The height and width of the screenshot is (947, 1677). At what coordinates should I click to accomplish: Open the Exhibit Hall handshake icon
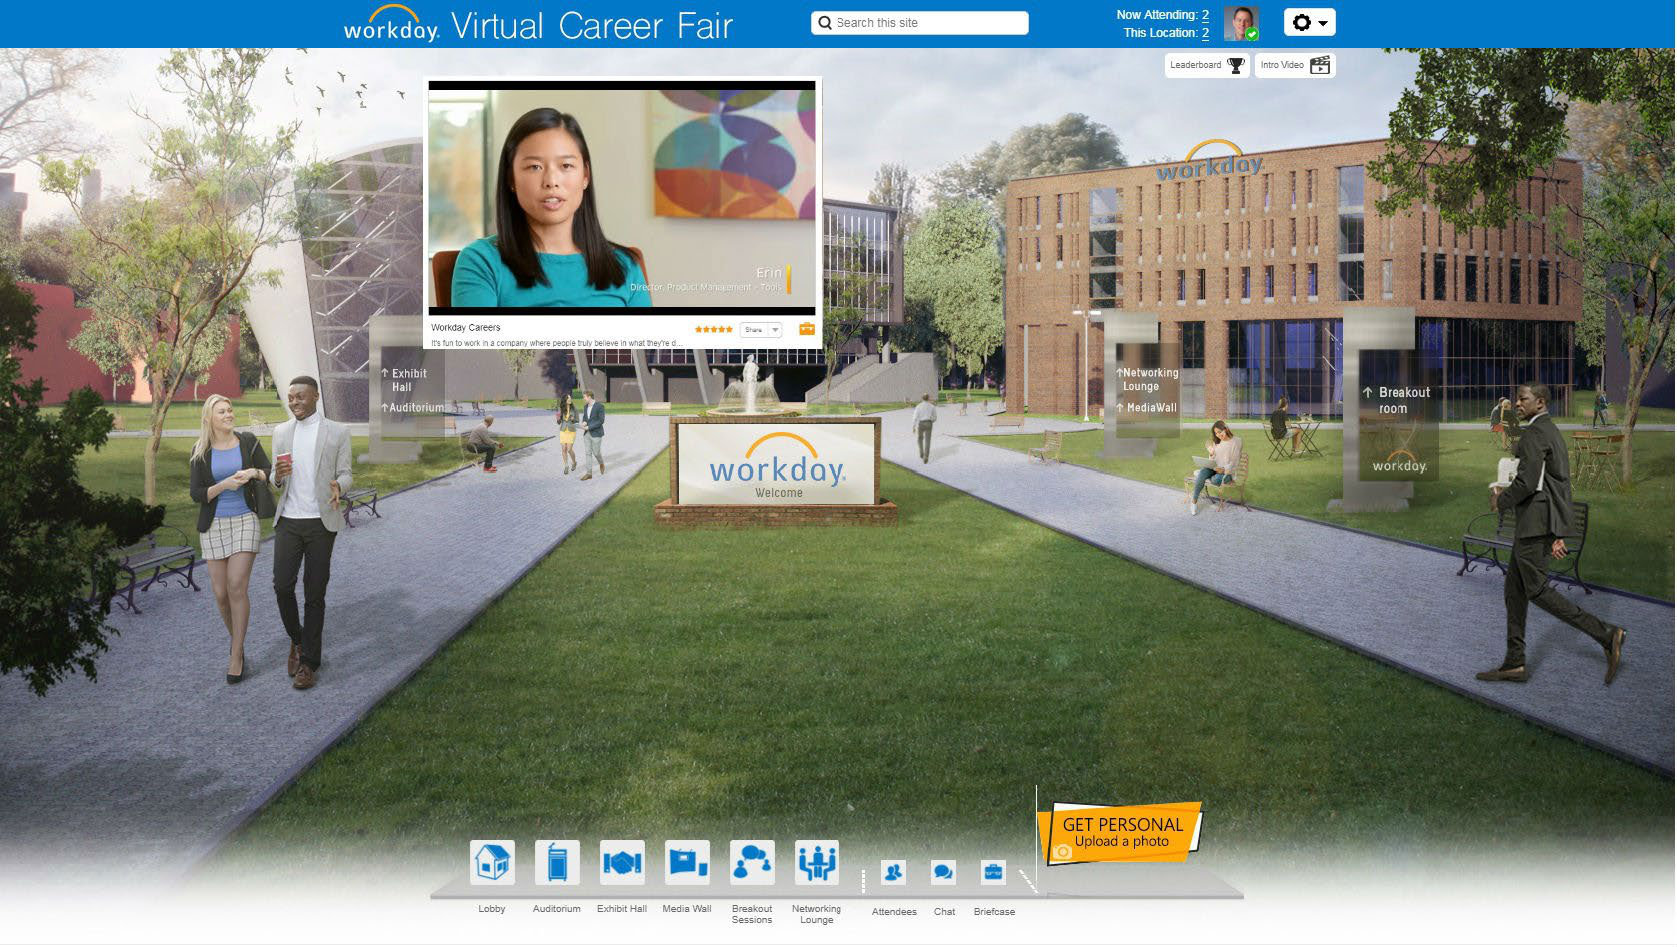[622, 862]
